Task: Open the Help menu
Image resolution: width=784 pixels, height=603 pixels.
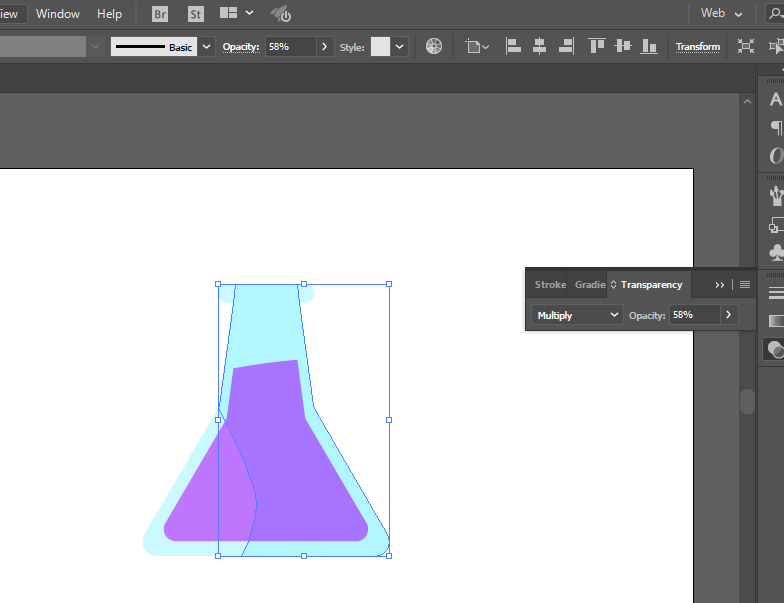Action: tap(110, 14)
